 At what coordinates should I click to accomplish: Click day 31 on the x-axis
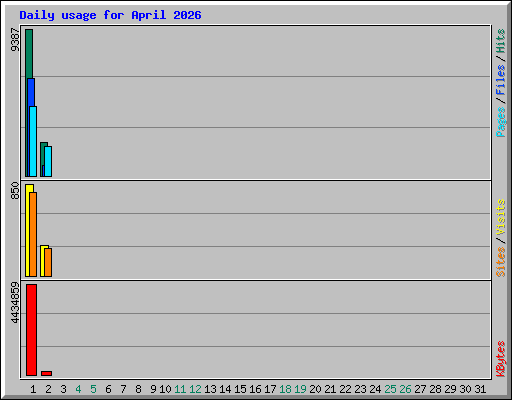480,389
